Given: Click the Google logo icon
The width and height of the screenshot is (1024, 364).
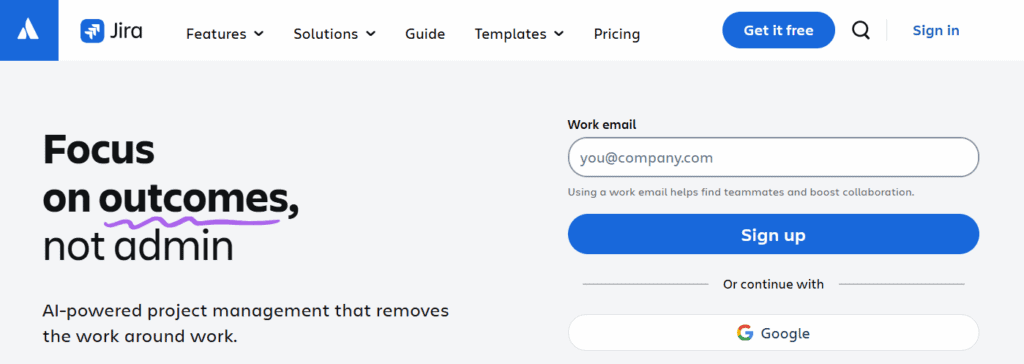Looking at the screenshot, I should pyautogui.click(x=745, y=333).
